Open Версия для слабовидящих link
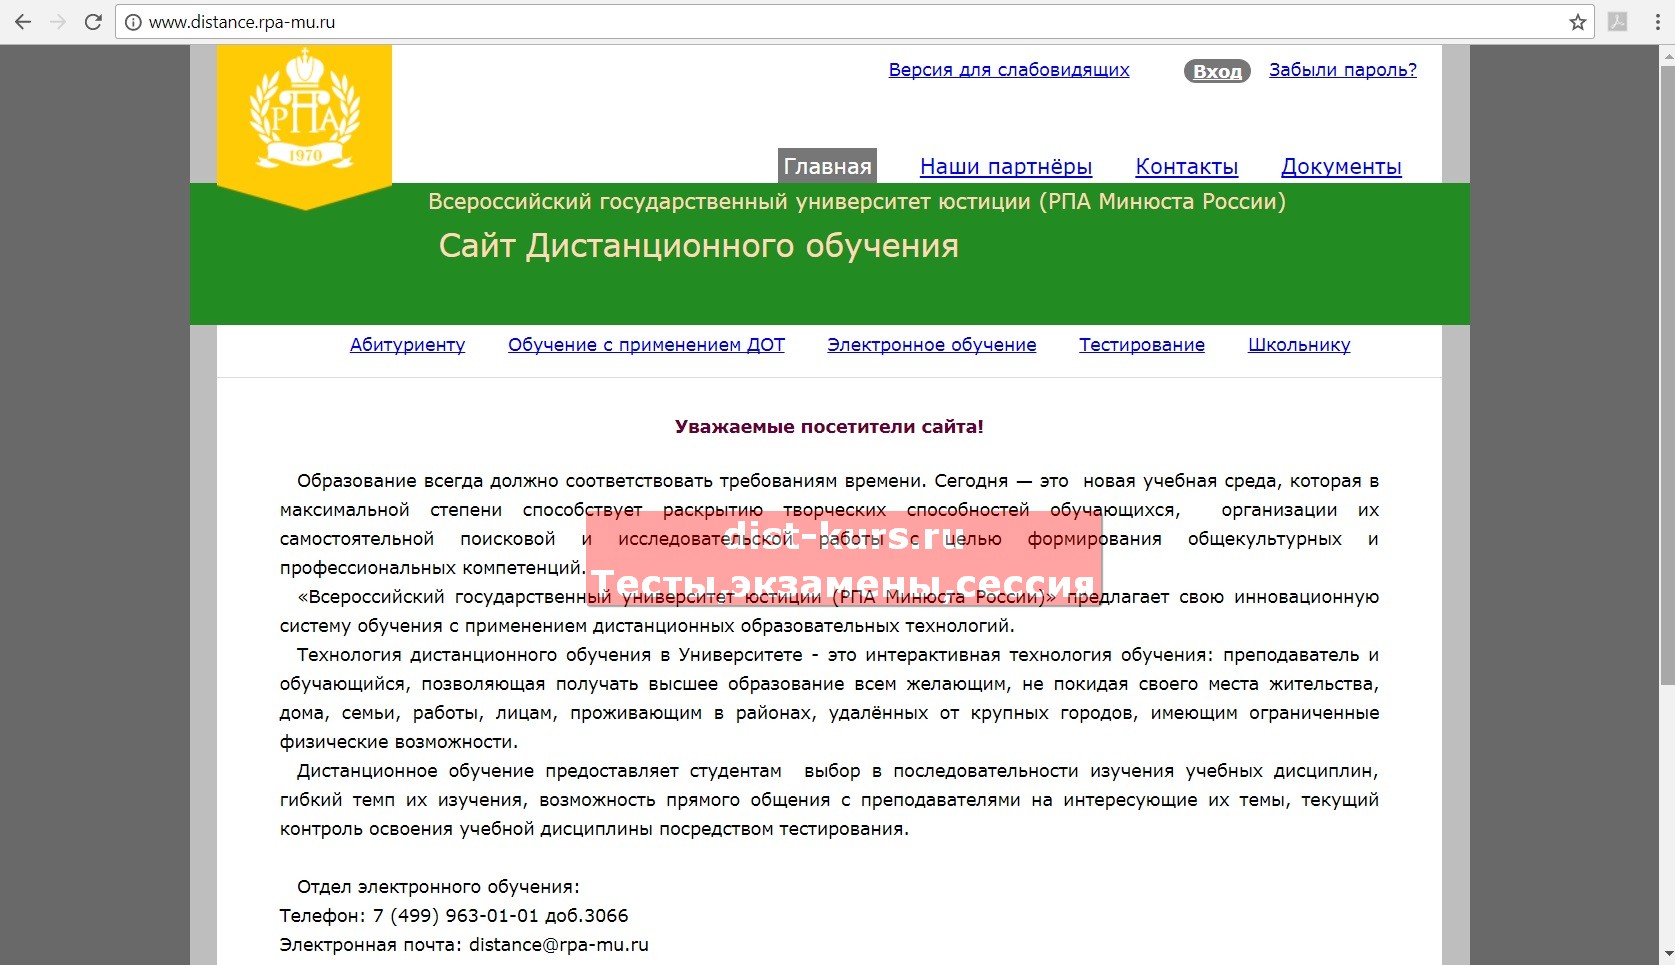Viewport: 1675px width, 965px height. coord(1009,70)
